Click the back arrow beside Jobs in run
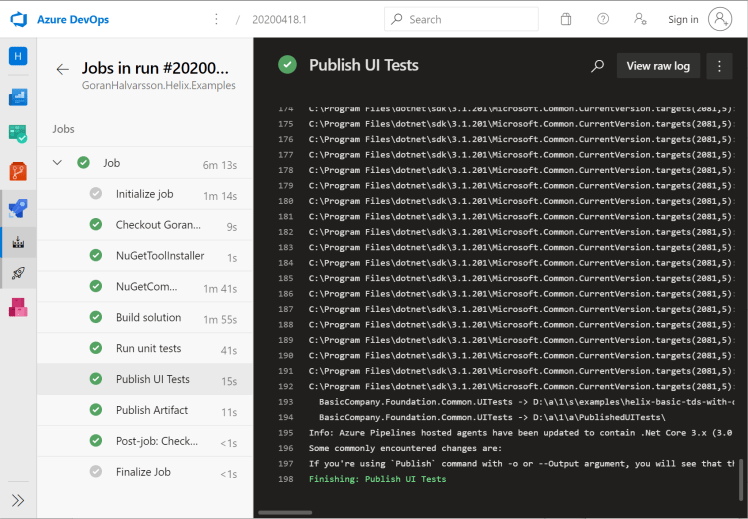 tap(63, 69)
